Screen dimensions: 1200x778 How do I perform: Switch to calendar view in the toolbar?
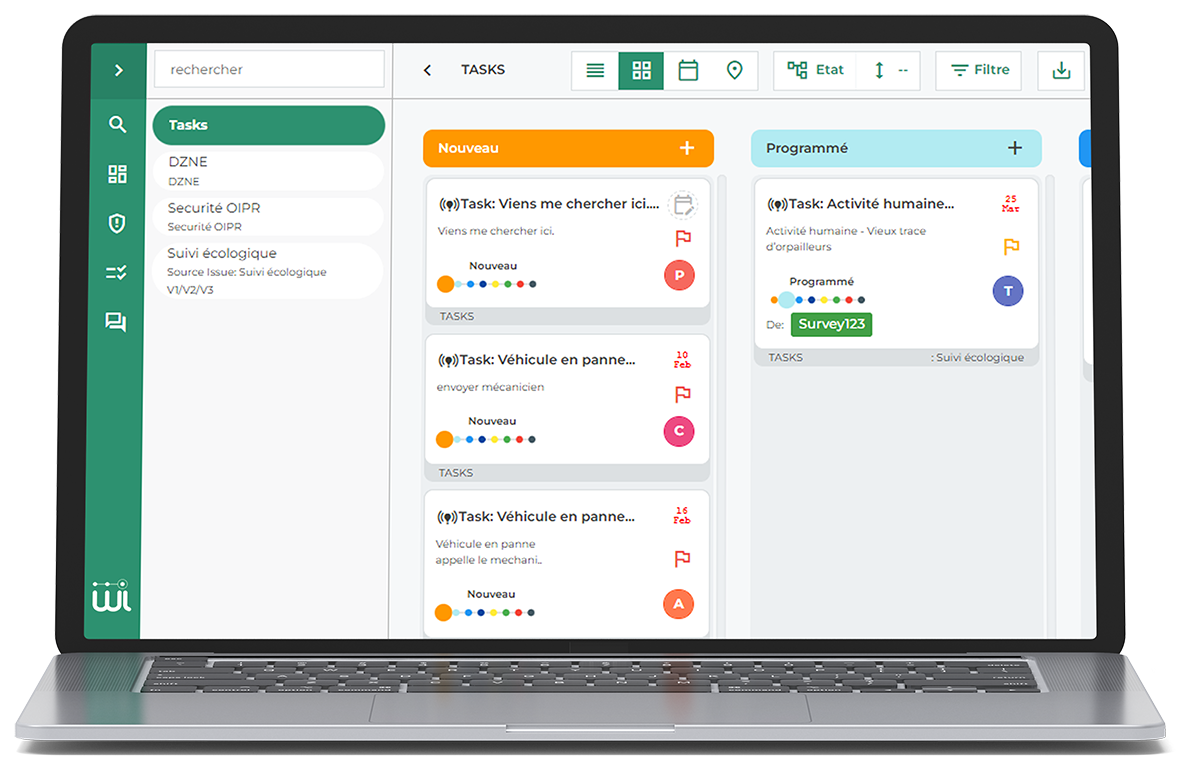pyautogui.click(x=688, y=70)
